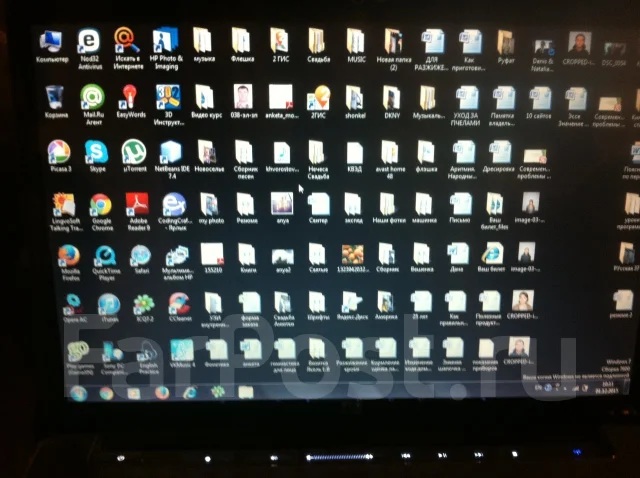This screenshot has width=640, height=478.
Task: Select the 1323042032... image thumbnail
Action: pos(353,259)
